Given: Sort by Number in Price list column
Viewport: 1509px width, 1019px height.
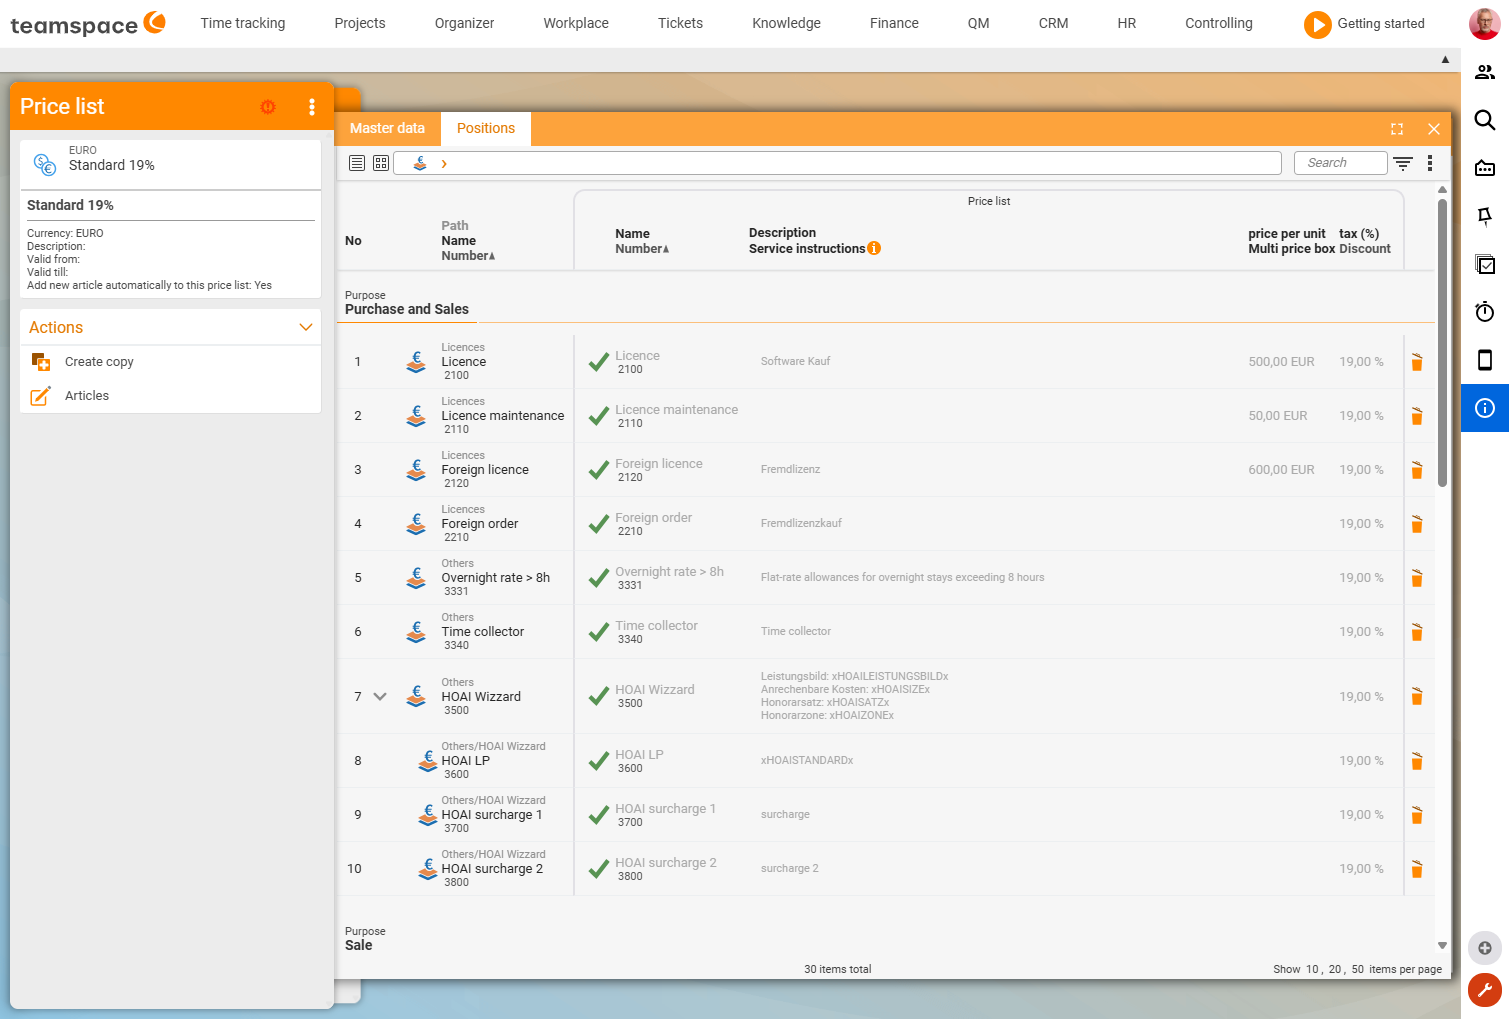Looking at the screenshot, I should point(642,249).
